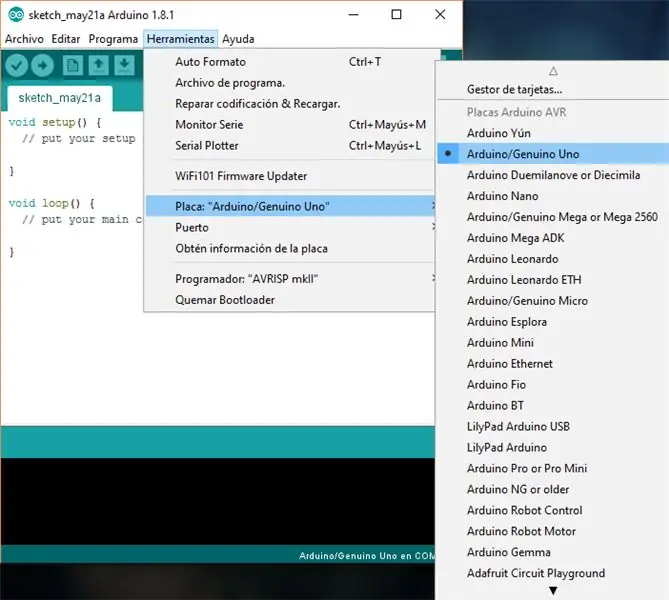Select Arduino/Genuino Mega or Mega 2560

click(x=553, y=217)
